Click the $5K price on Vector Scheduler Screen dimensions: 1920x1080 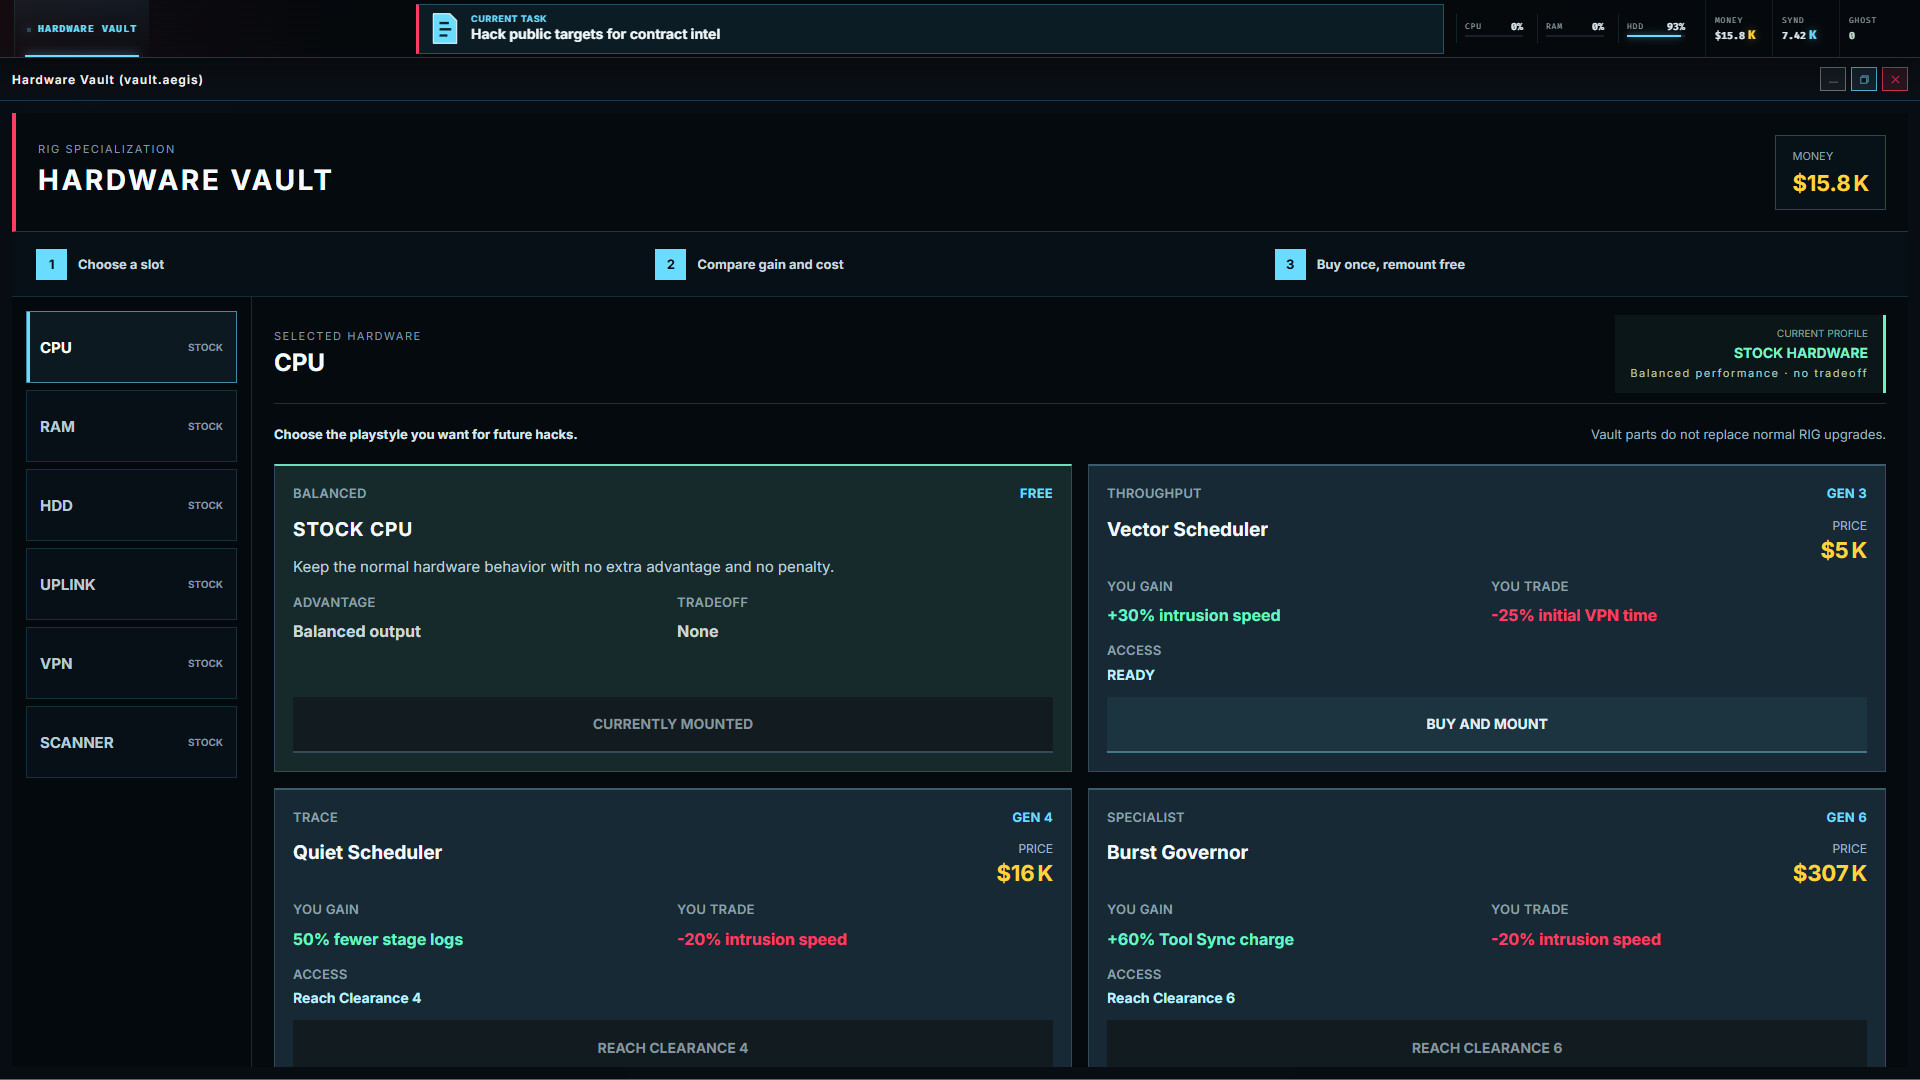(1843, 550)
